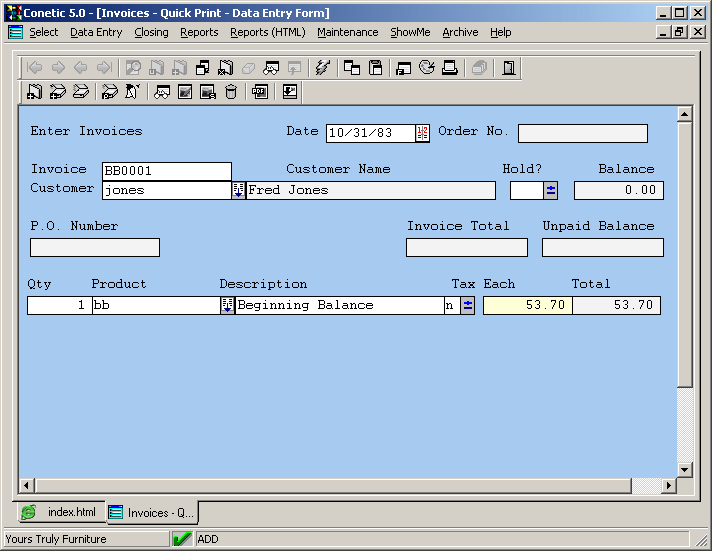Click the printer icon in toolbar
This screenshot has height=551, width=712.
point(450,68)
